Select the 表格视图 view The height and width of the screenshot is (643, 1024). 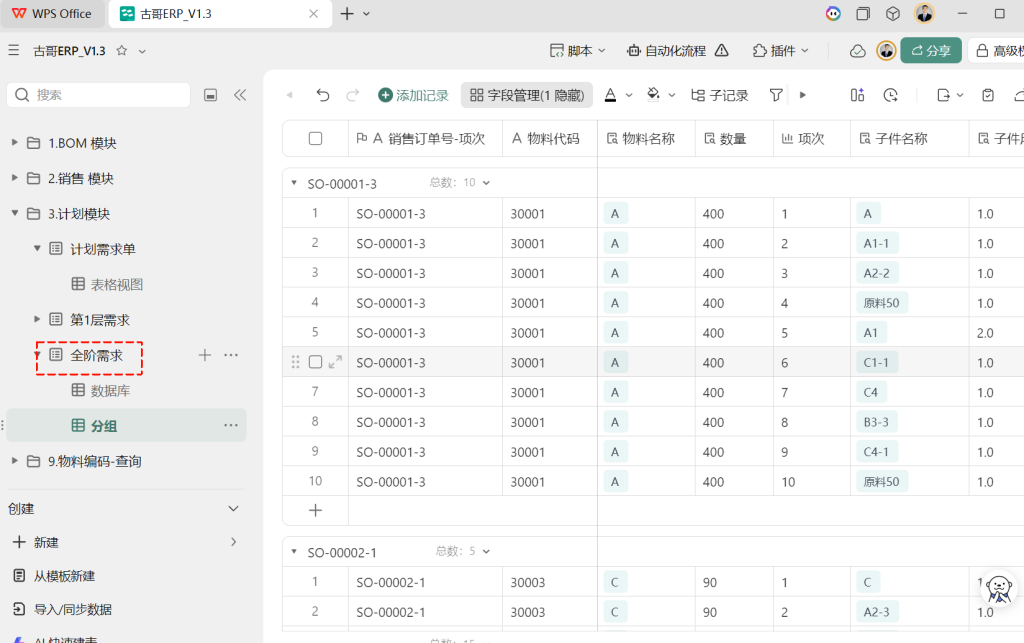click(x=117, y=284)
